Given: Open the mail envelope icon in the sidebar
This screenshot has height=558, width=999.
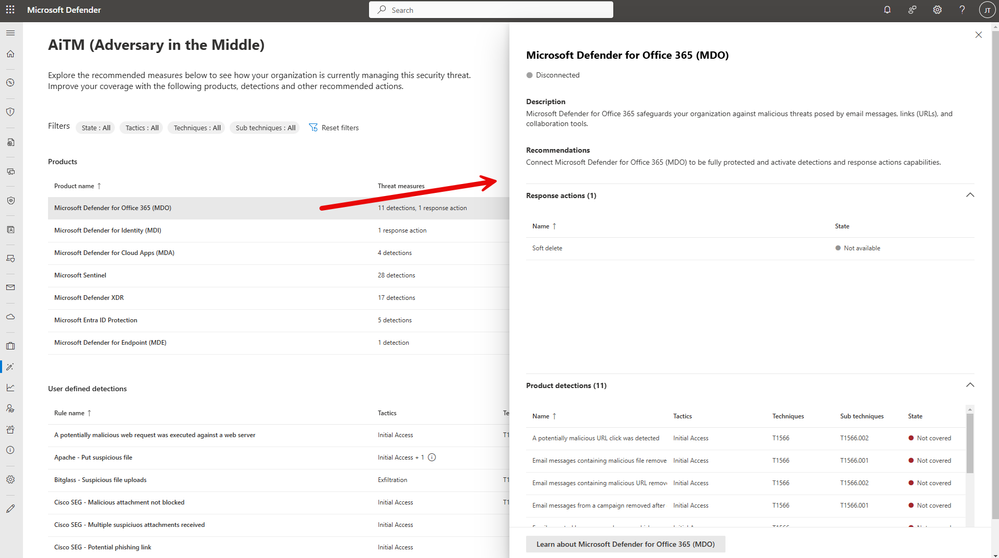Looking at the screenshot, I should point(10,287).
